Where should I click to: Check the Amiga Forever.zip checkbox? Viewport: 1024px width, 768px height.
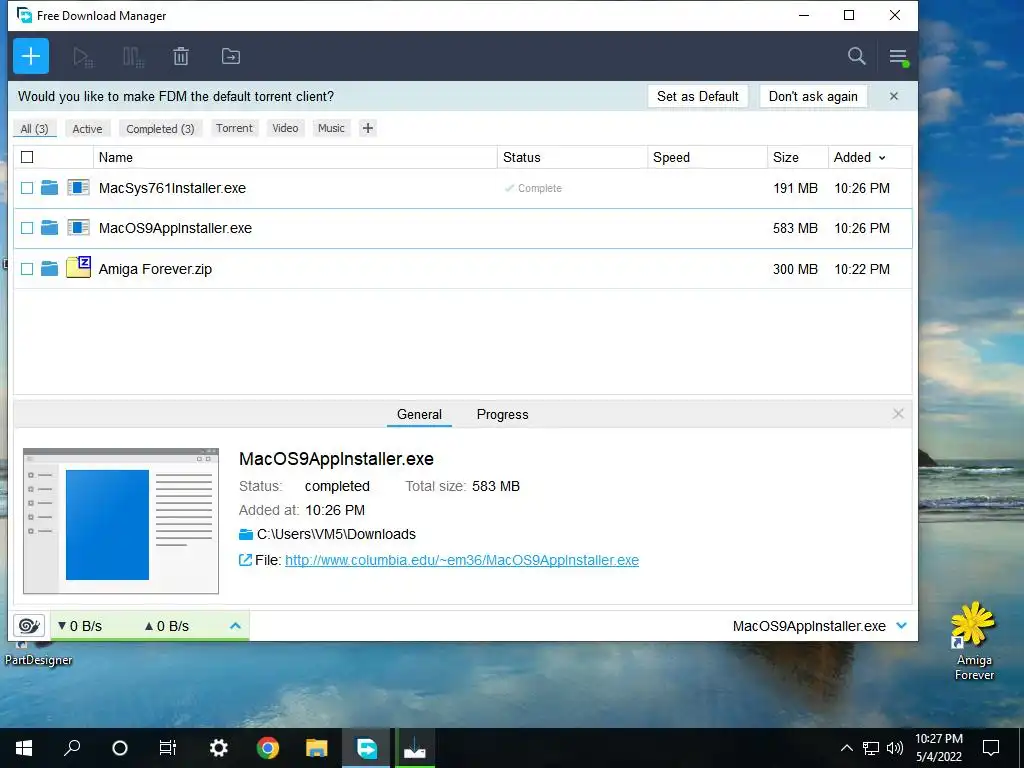(x=27, y=268)
